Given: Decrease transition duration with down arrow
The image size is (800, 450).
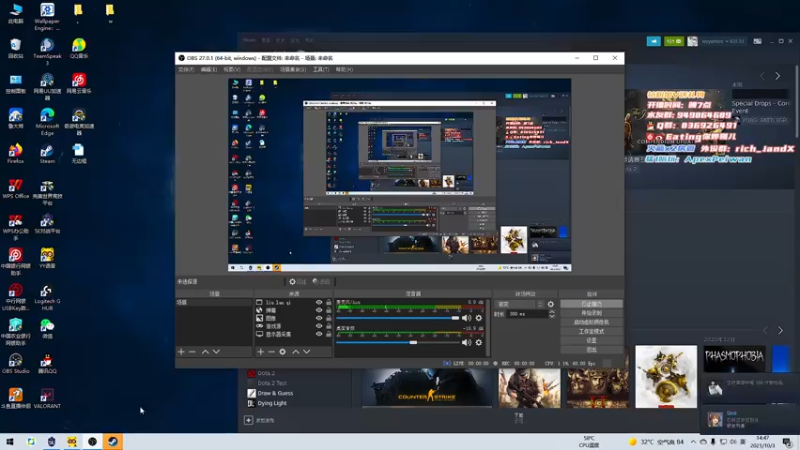Looking at the screenshot, I should click(552, 316).
